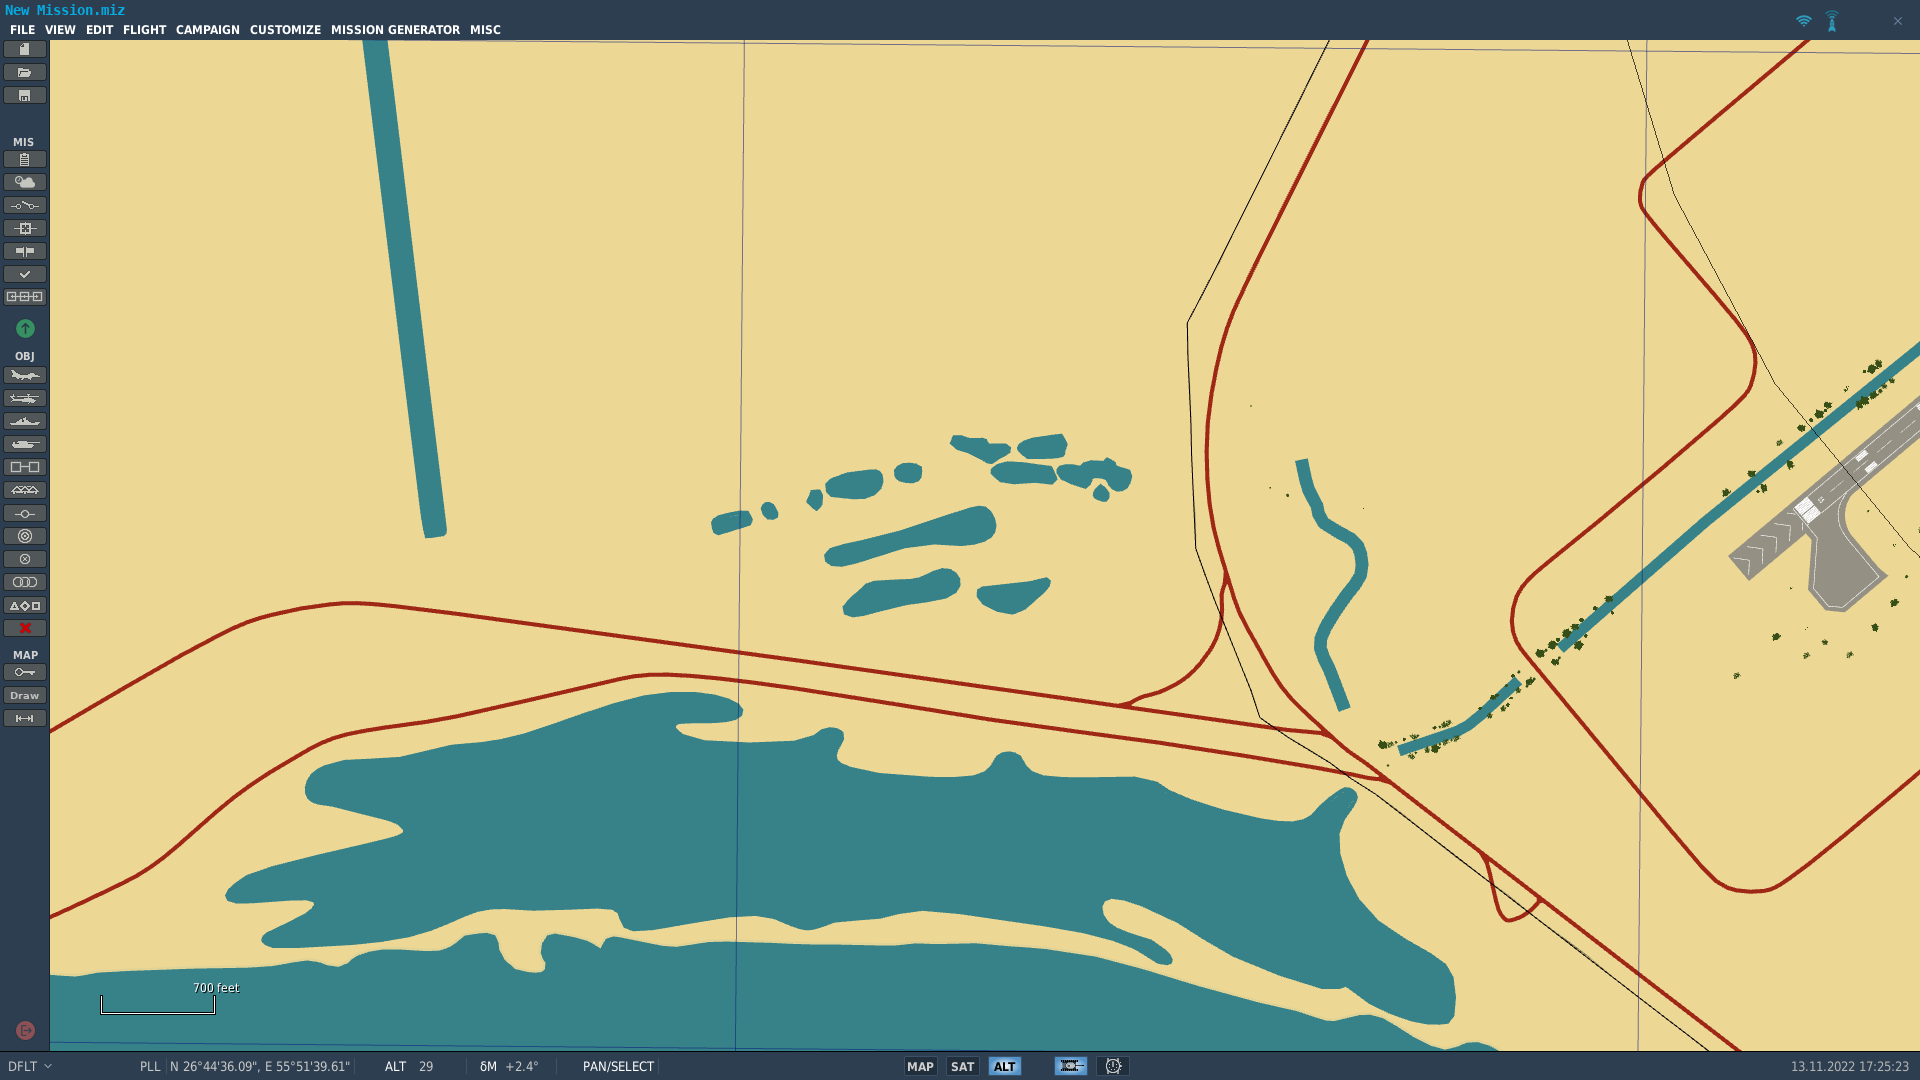Screen dimensions: 1920x1080
Task: Click the coordinates N 26°44'36.09" readout
Action: (260, 1066)
